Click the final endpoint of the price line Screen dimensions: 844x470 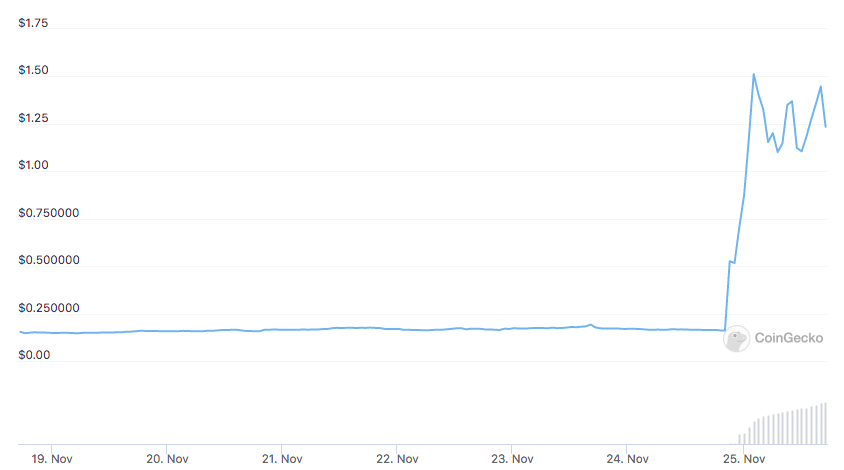tap(826, 126)
